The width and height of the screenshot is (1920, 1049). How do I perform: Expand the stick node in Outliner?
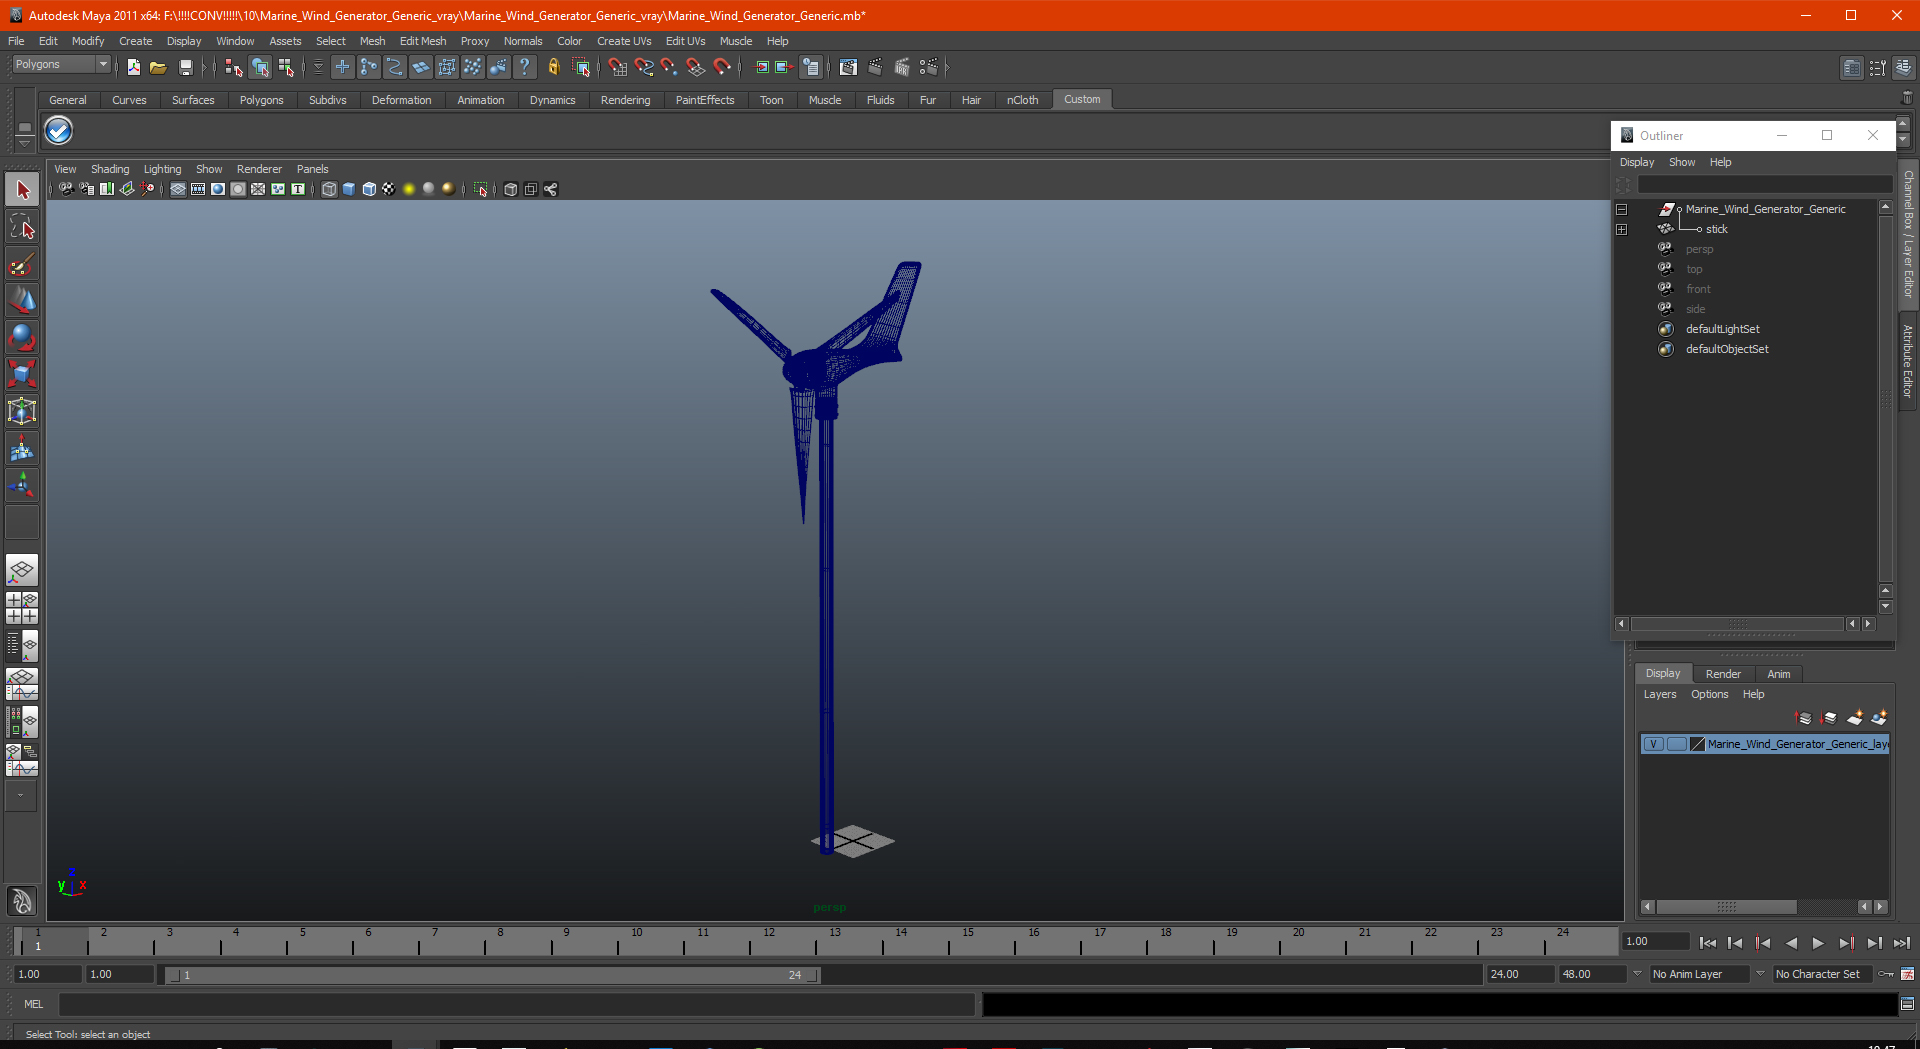(x=1621, y=230)
